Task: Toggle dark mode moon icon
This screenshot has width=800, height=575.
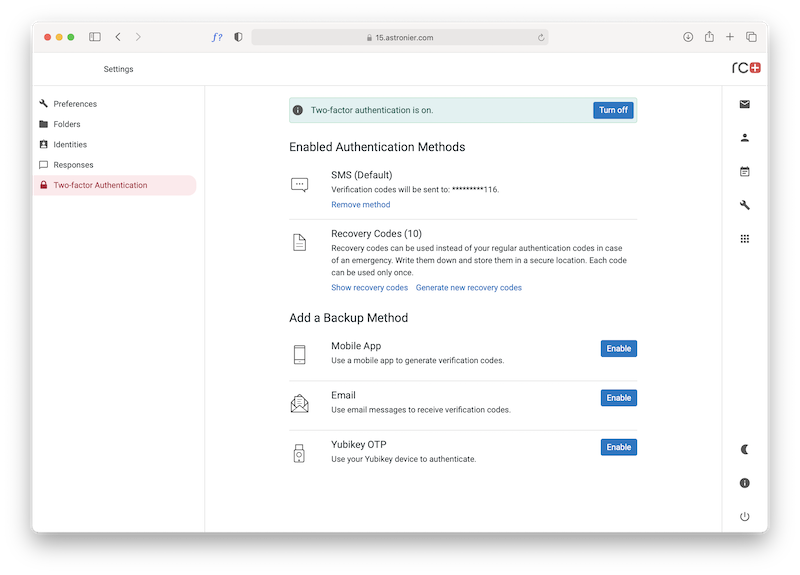Action: (x=744, y=449)
